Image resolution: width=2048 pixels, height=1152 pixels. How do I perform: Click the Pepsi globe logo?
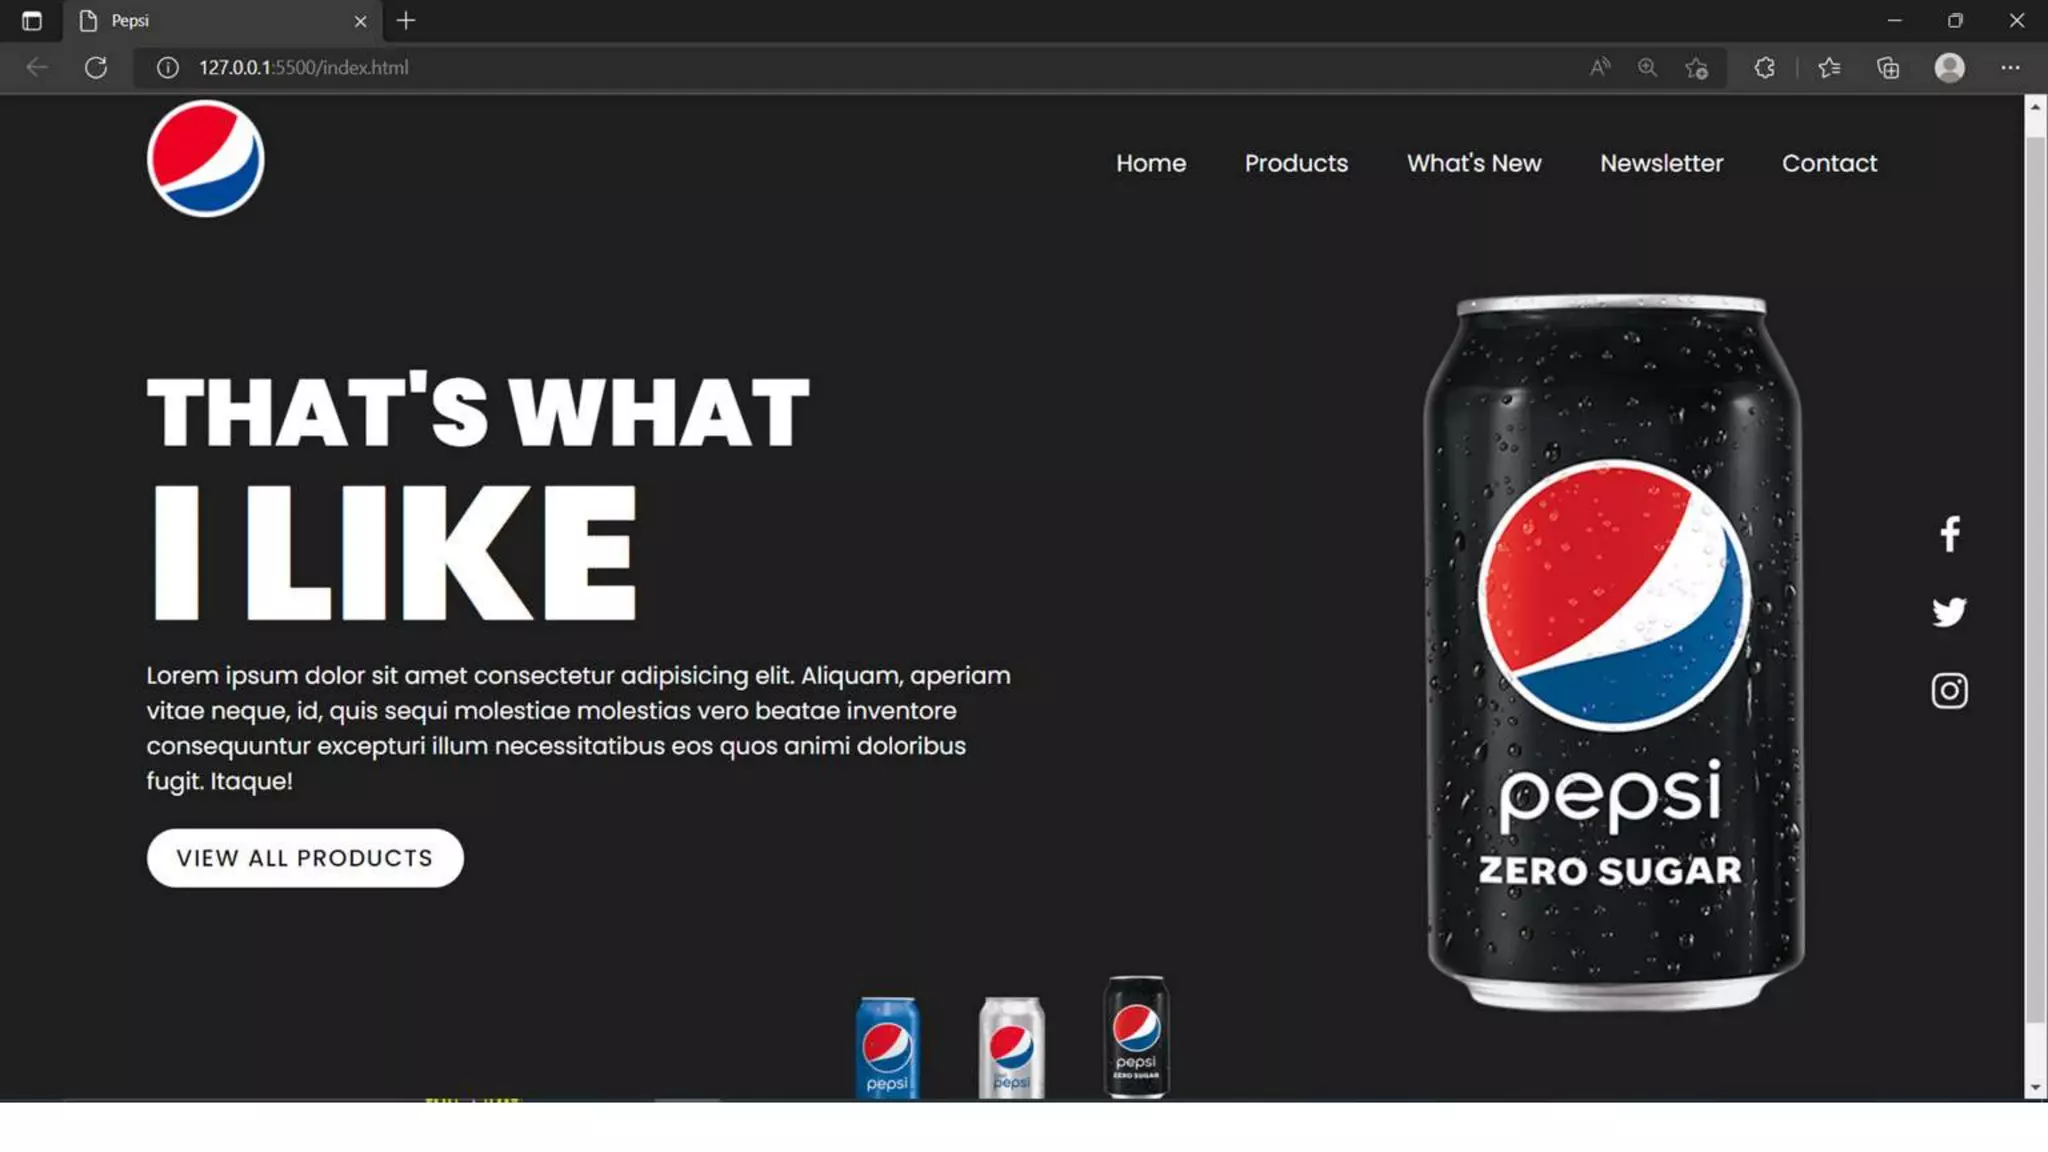205,159
